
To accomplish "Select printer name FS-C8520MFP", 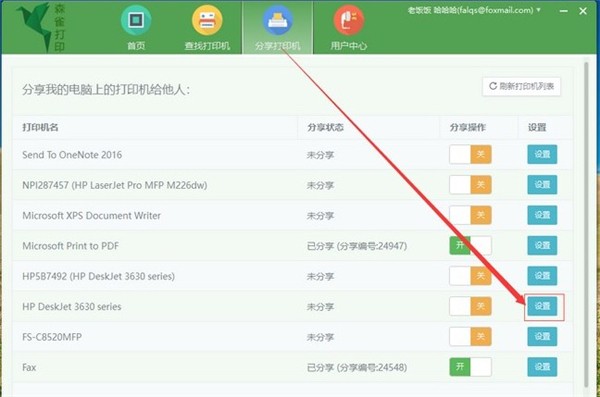I will (x=52, y=337).
